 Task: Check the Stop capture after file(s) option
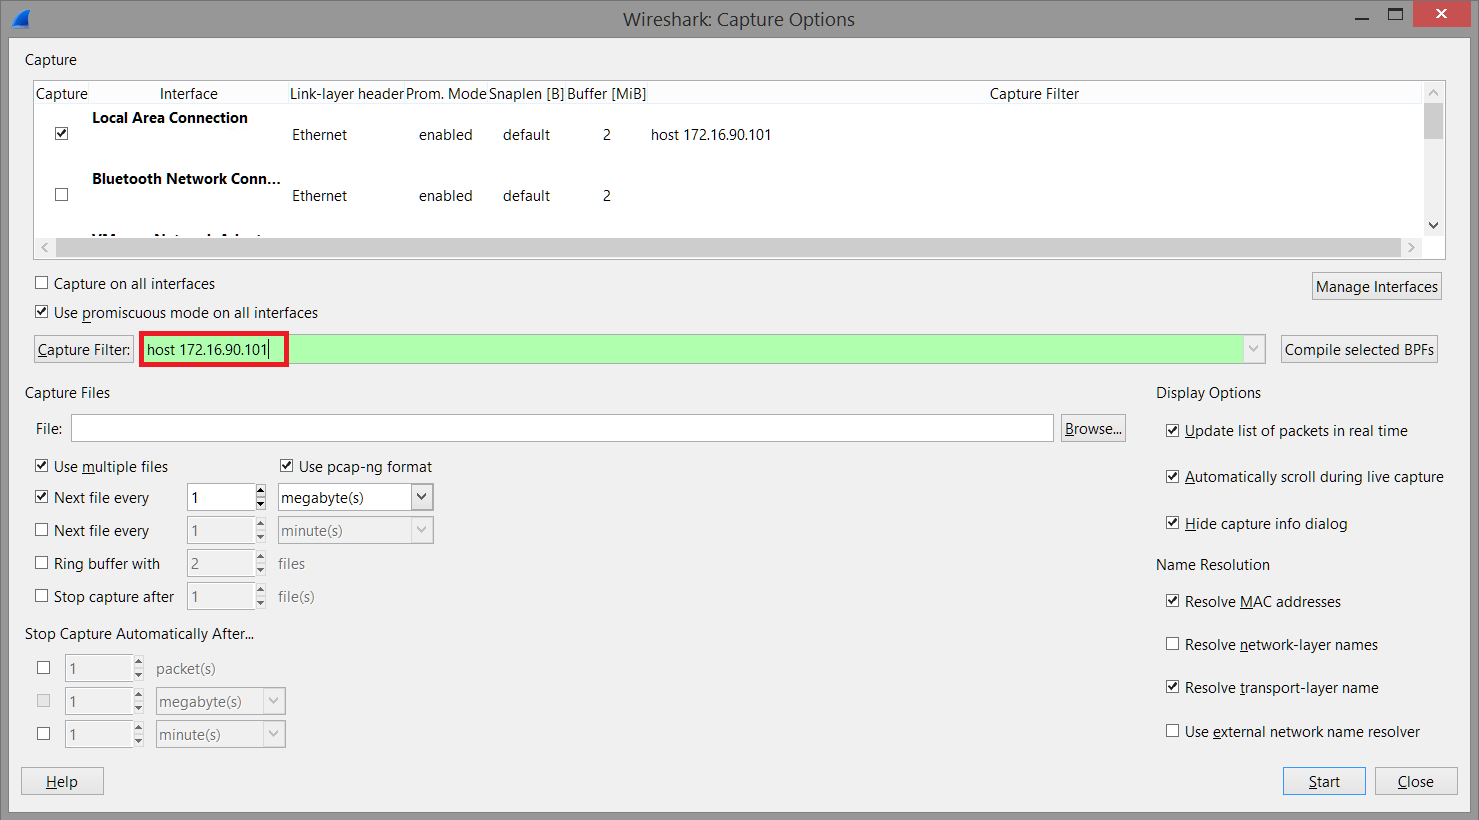click(42, 596)
